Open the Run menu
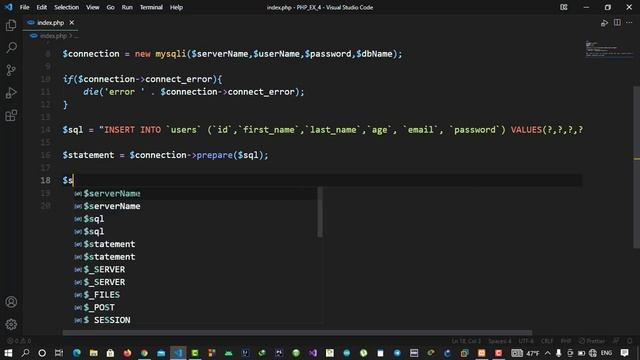Screen dimensions: 640x360 point(127,7)
